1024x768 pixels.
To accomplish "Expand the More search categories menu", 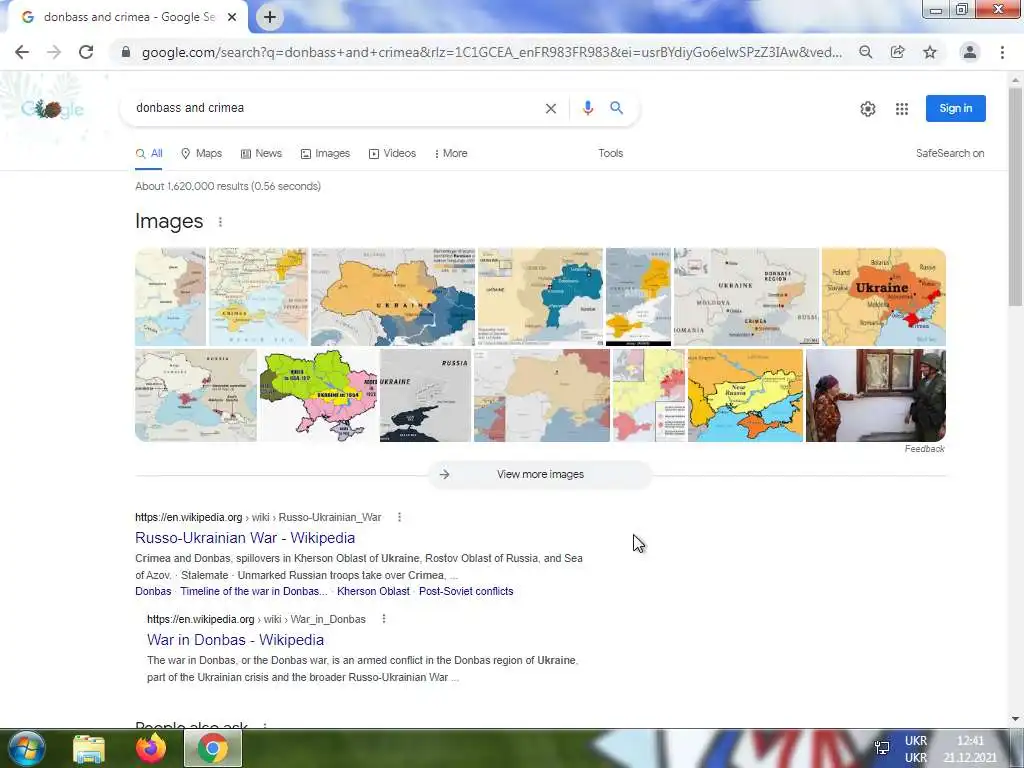I will coord(451,153).
